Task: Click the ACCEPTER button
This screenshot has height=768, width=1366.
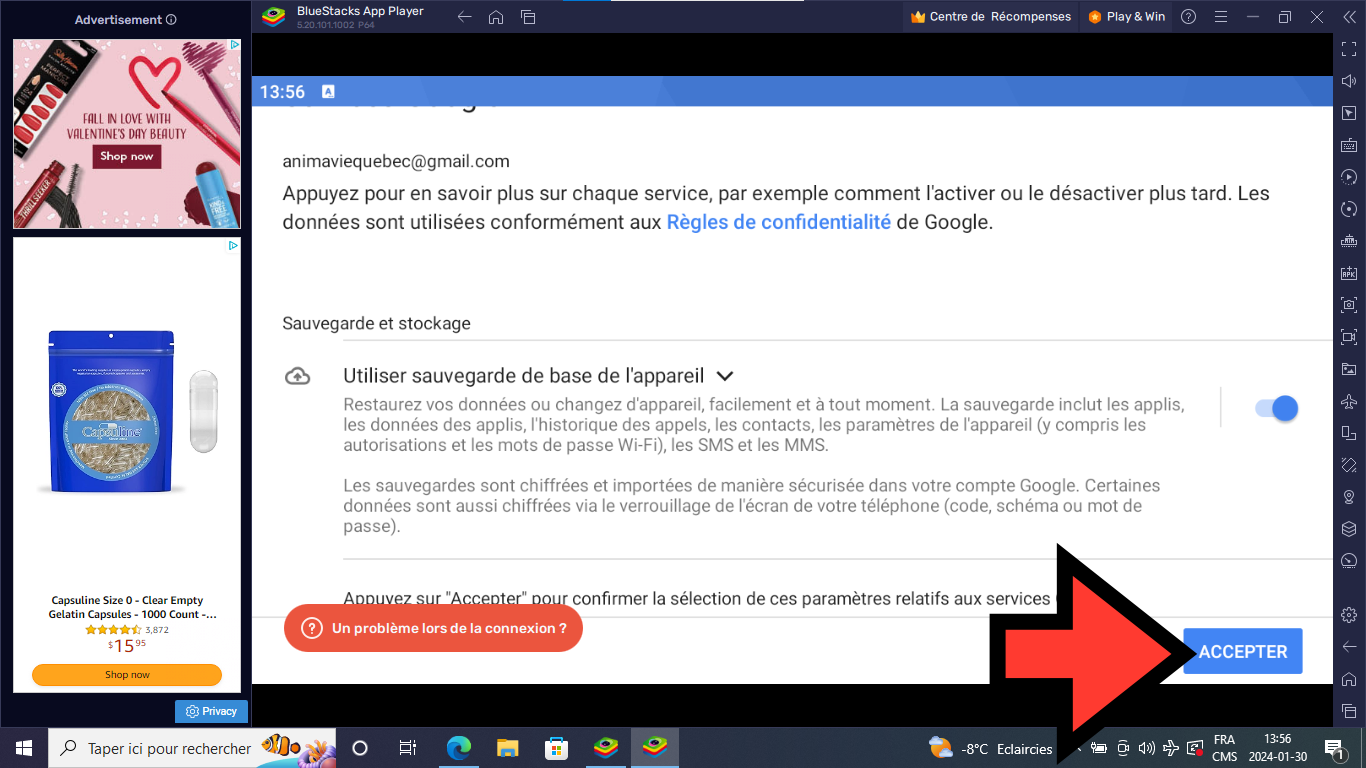Action: [x=1242, y=651]
